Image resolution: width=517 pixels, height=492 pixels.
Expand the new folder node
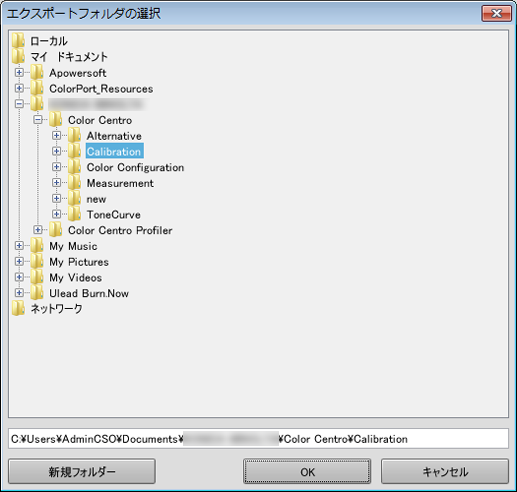click(x=57, y=198)
